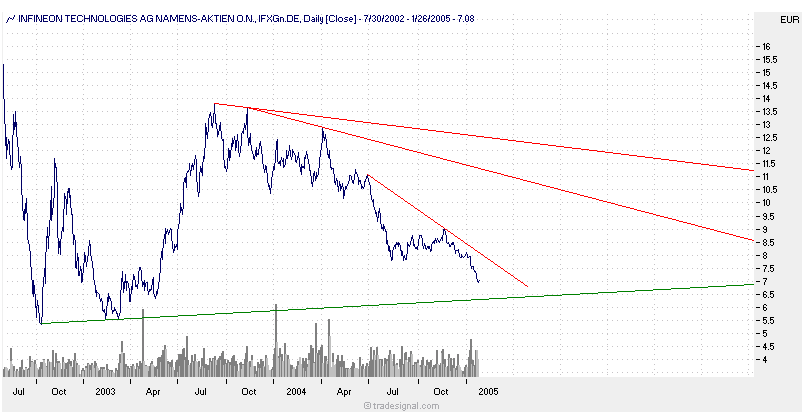The width and height of the screenshot is (805, 412).
Task: Select the green support trend line
Action: point(398,304)
